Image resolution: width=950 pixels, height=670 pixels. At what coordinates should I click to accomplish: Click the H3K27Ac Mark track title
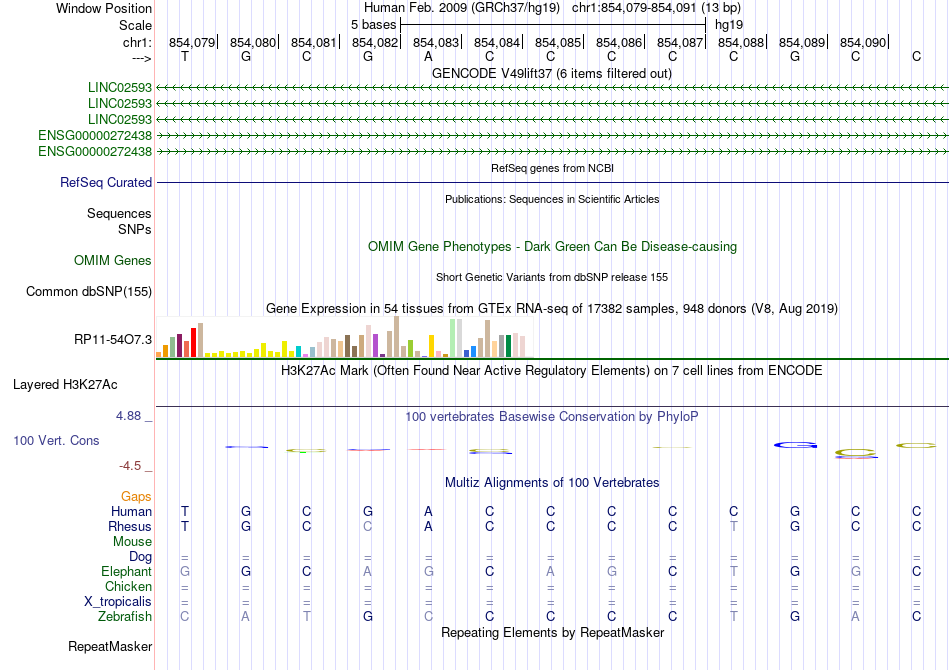[552, 370]
